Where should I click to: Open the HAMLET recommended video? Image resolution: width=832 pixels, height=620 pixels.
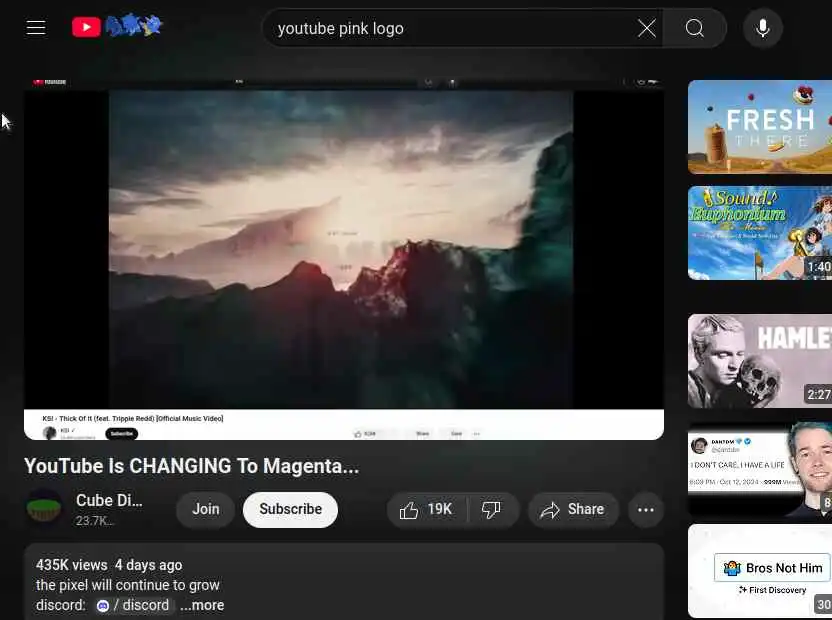pos(760,361)
